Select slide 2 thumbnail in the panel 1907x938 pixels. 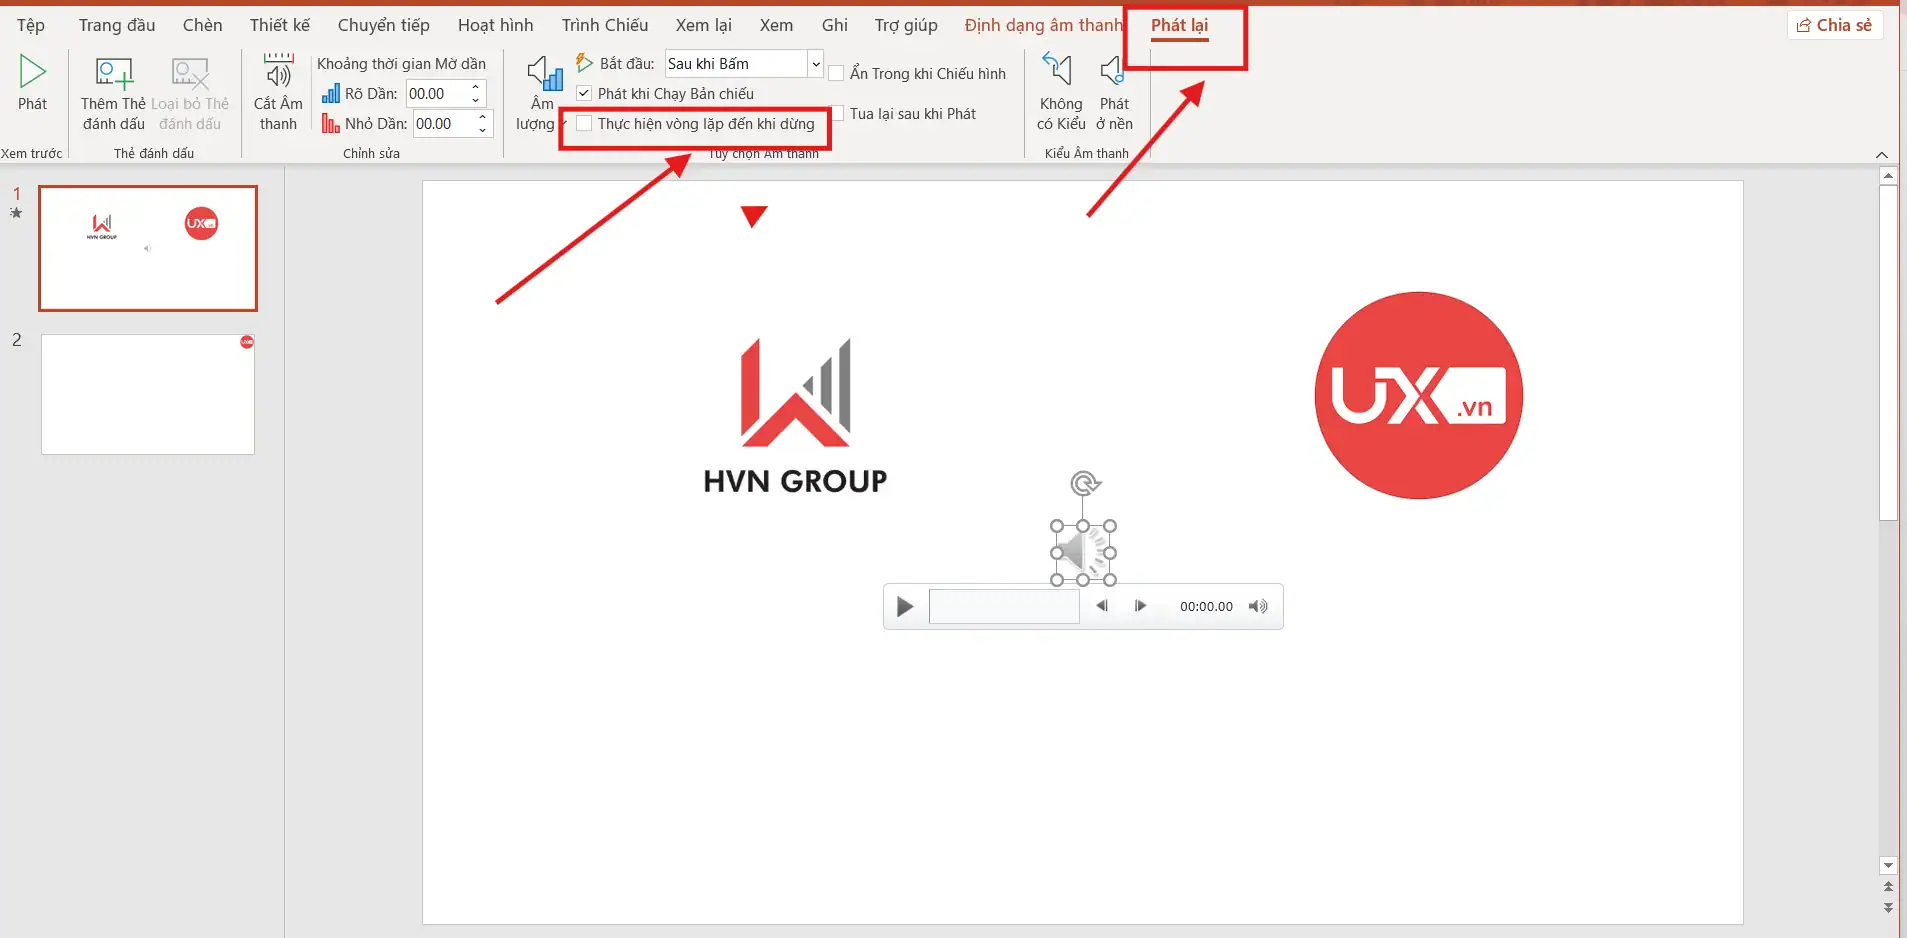point(147,393)
